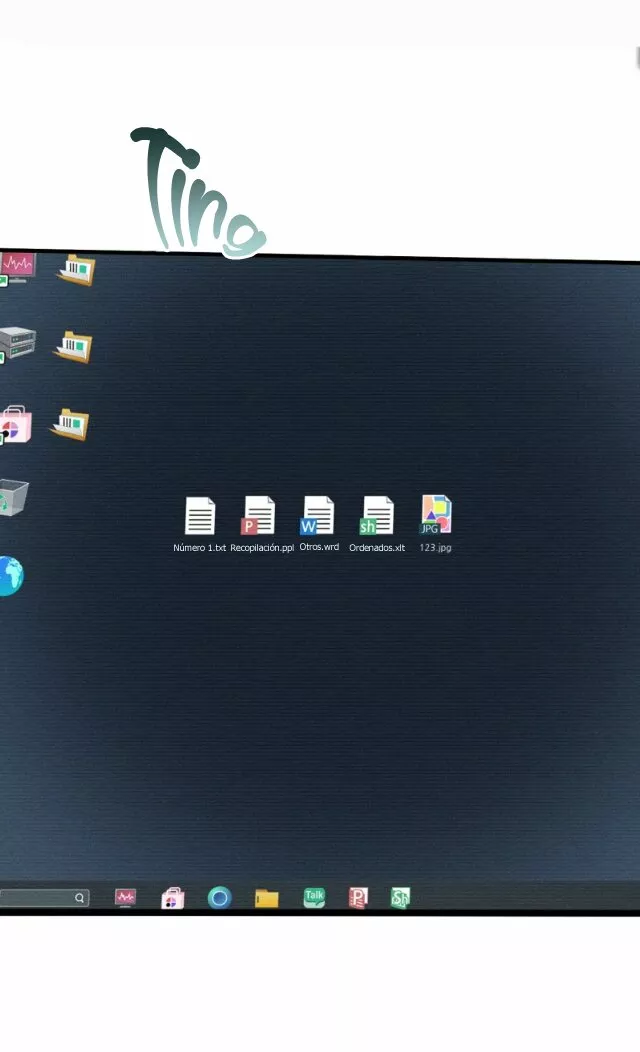This screenshot has width=640, height=1052.
Task: Launch the pulse monitor app from the taskbar
Action: [x=125, y=898]
